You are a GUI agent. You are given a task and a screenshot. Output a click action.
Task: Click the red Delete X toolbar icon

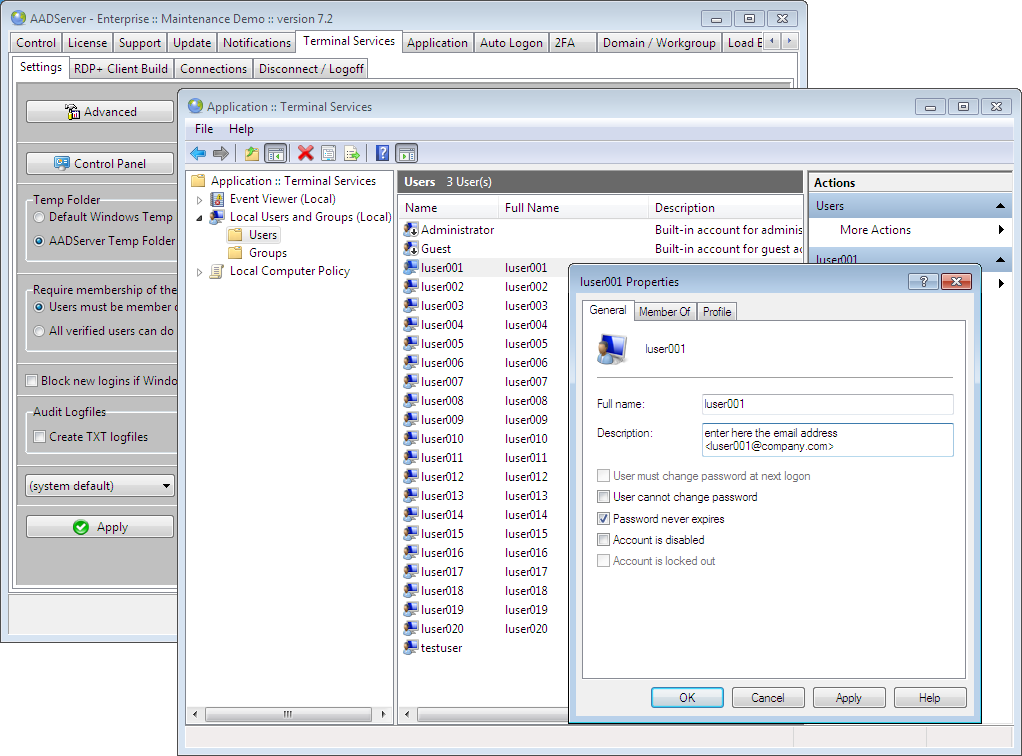(306, 153)
